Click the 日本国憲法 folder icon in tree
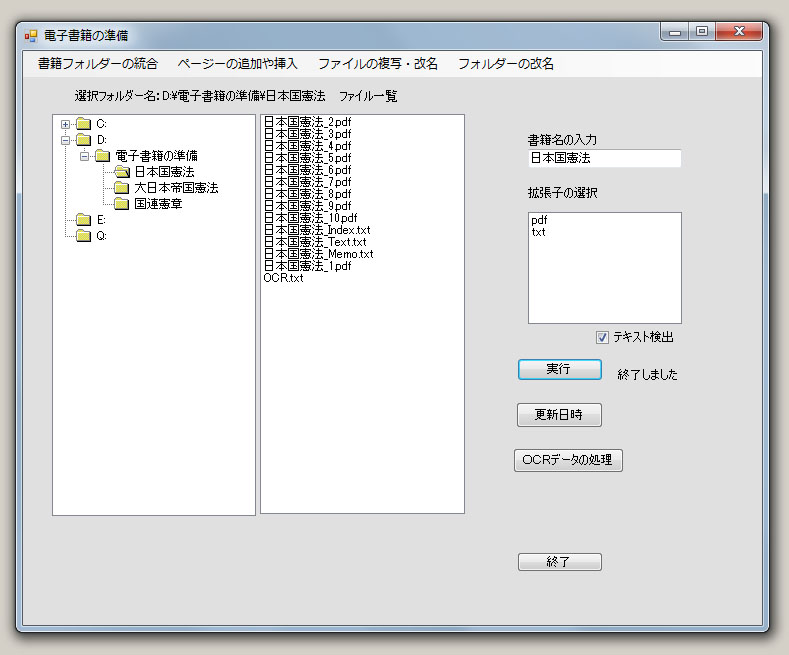 pos(121,172)
